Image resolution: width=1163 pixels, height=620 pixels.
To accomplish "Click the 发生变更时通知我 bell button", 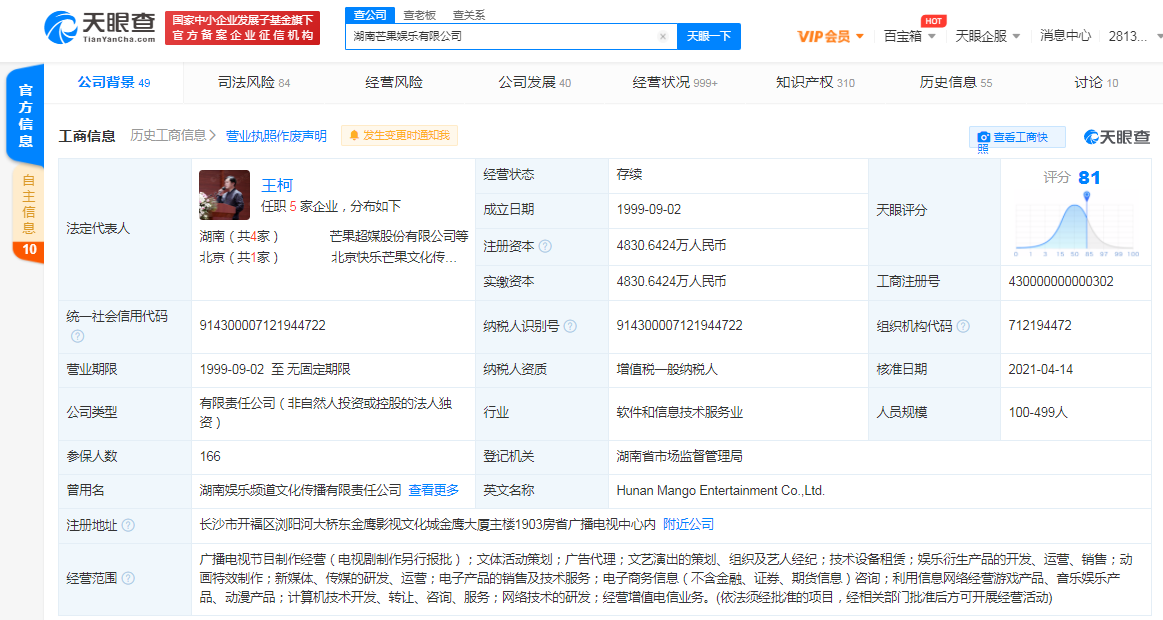I will pos(399,135).
